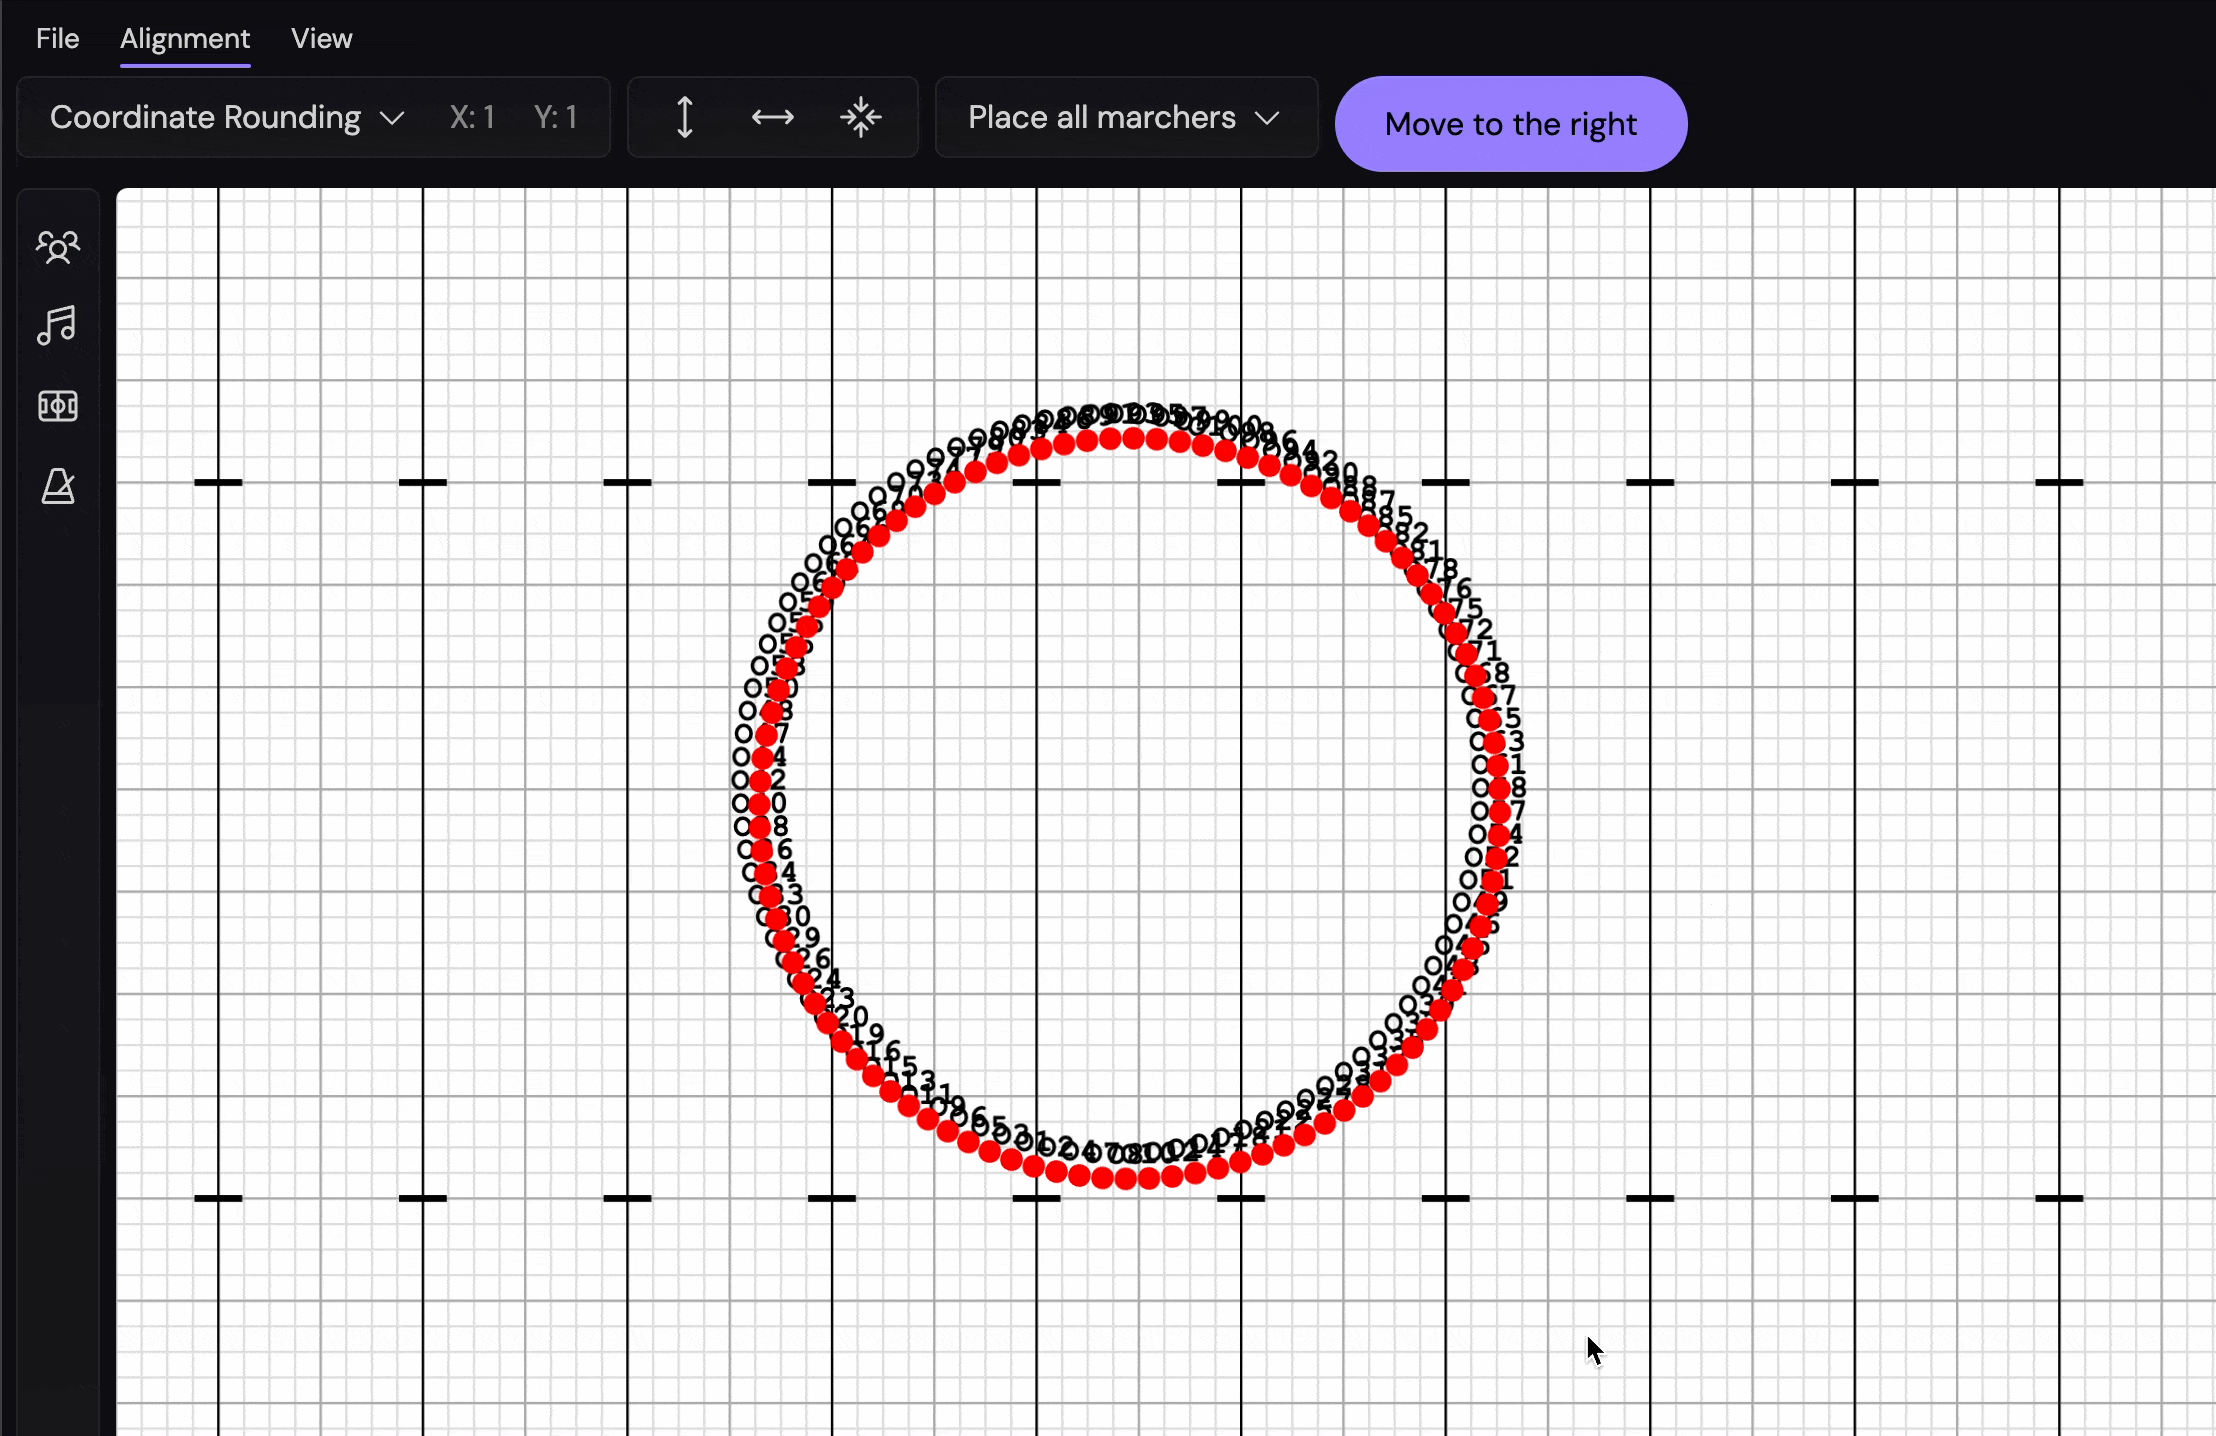Click the vertical alignment arrow tool
This screenshot has height=1436, width=2216.
pyautogui.click(x=683, y=117)
